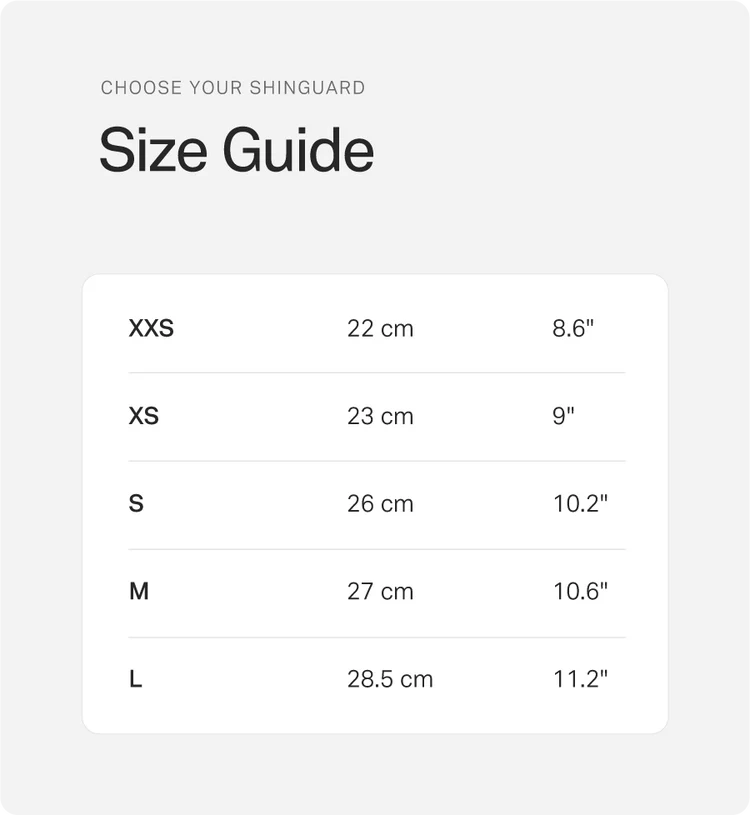Click the 22 cm measurement
750x815 pixels.
pyautogui.click(x=380, y=328)
